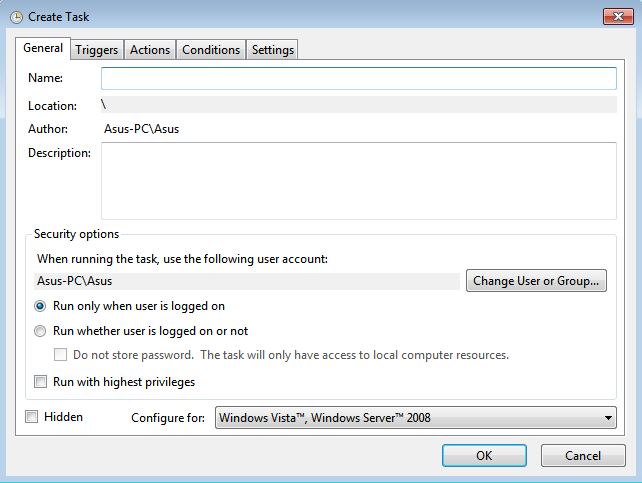The image size is (642, 483).
Task: Click the Create Task title text
Action: tap(59, 17)
